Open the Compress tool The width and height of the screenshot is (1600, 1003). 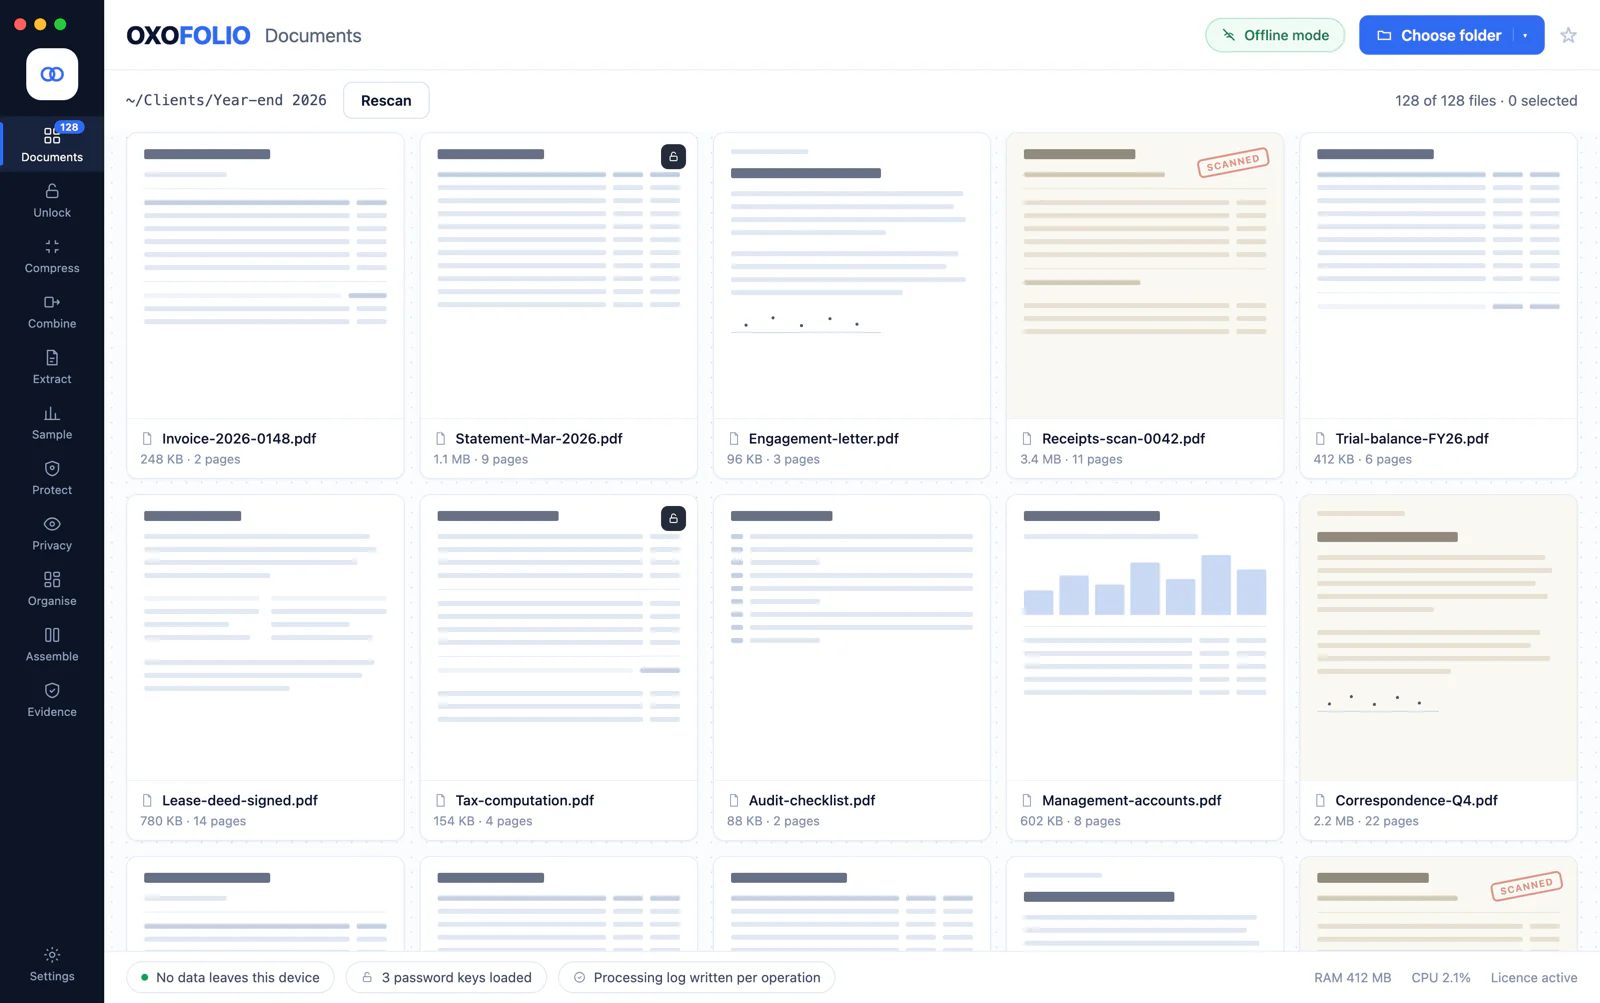52,256
